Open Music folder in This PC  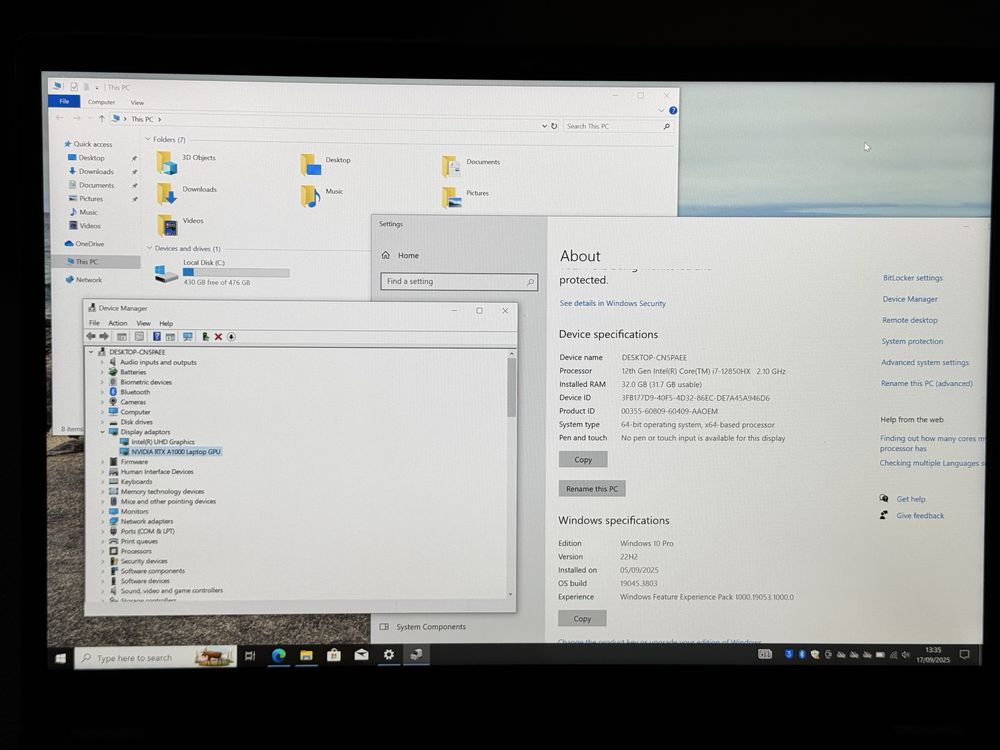pos(323,195)
